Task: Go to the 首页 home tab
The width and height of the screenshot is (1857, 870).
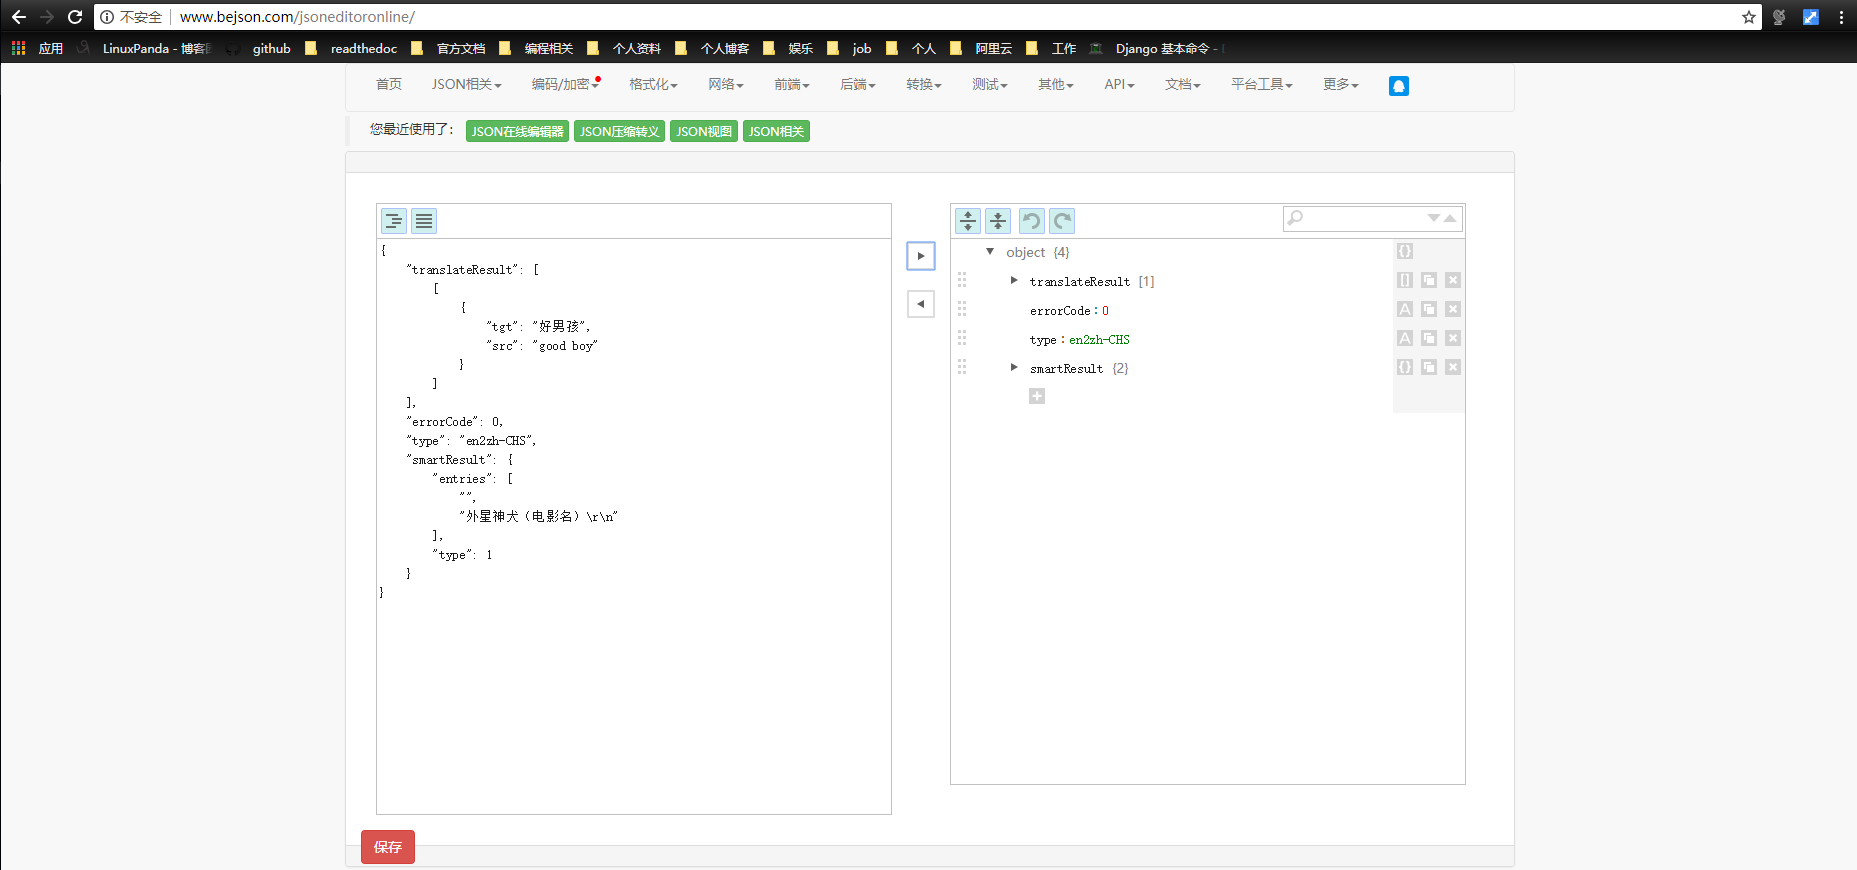Action: tap(389, 85)
